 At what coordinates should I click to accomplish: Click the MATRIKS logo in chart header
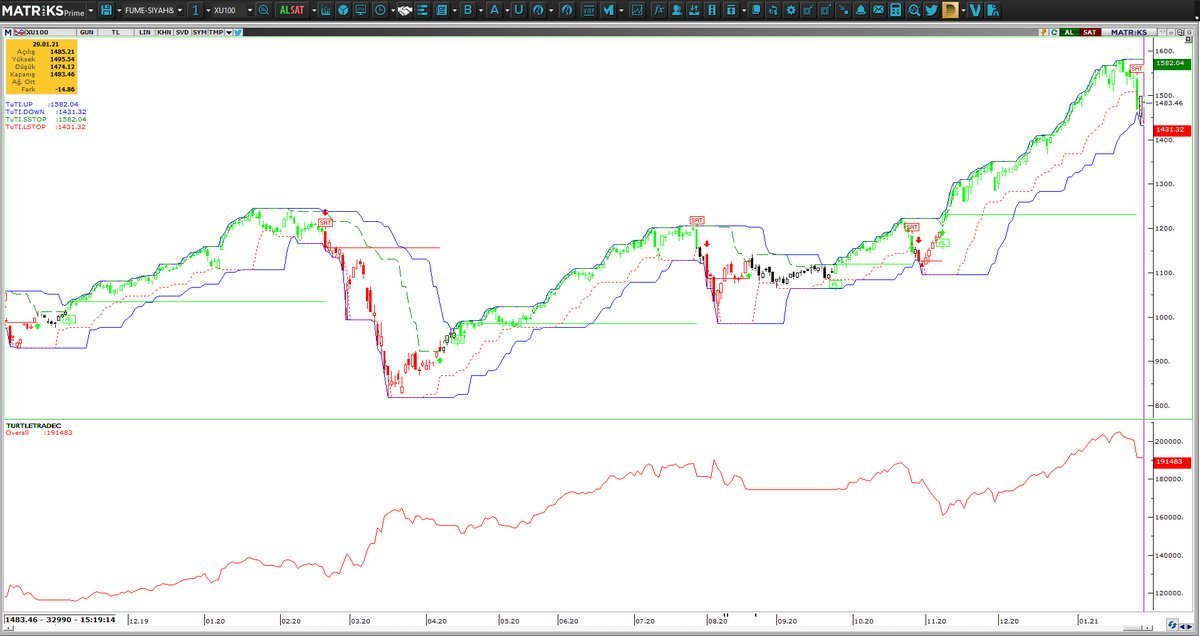point(1130,32)
